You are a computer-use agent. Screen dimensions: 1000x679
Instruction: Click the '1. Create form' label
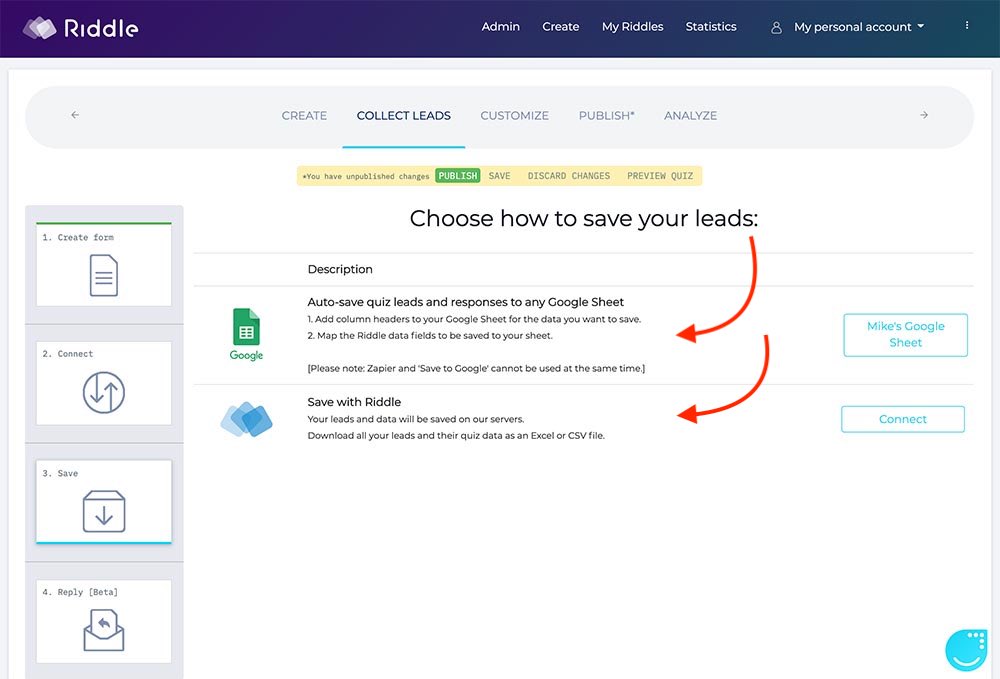click(78, 237)
